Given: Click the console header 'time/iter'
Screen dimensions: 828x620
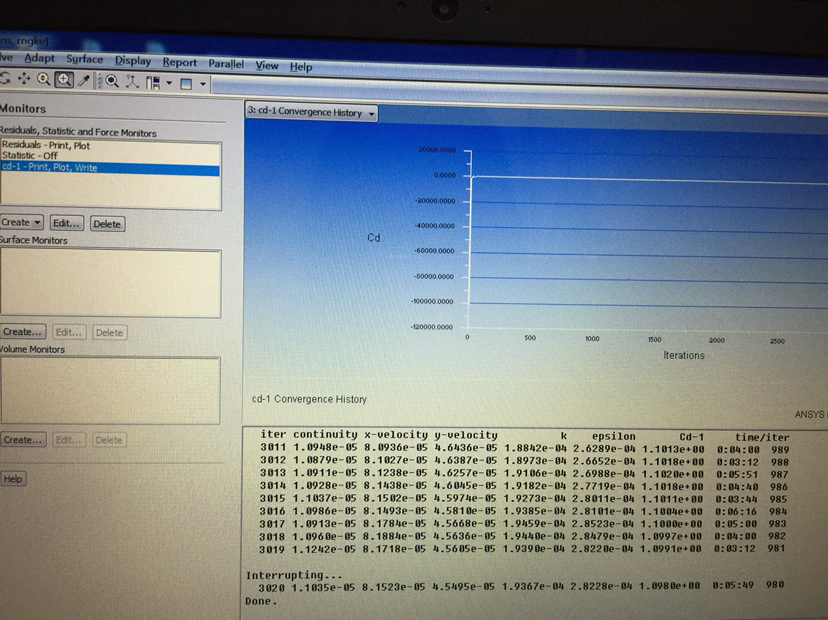Looking at the screenshot, I should coord(762,437).
